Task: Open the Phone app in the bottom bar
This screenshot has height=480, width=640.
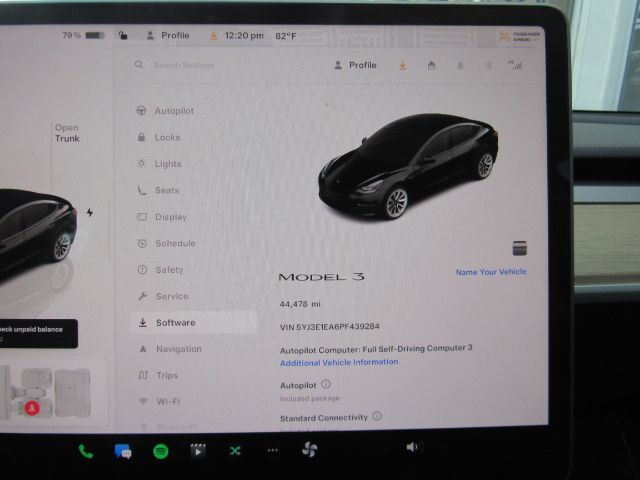Action: pos(86,451)
